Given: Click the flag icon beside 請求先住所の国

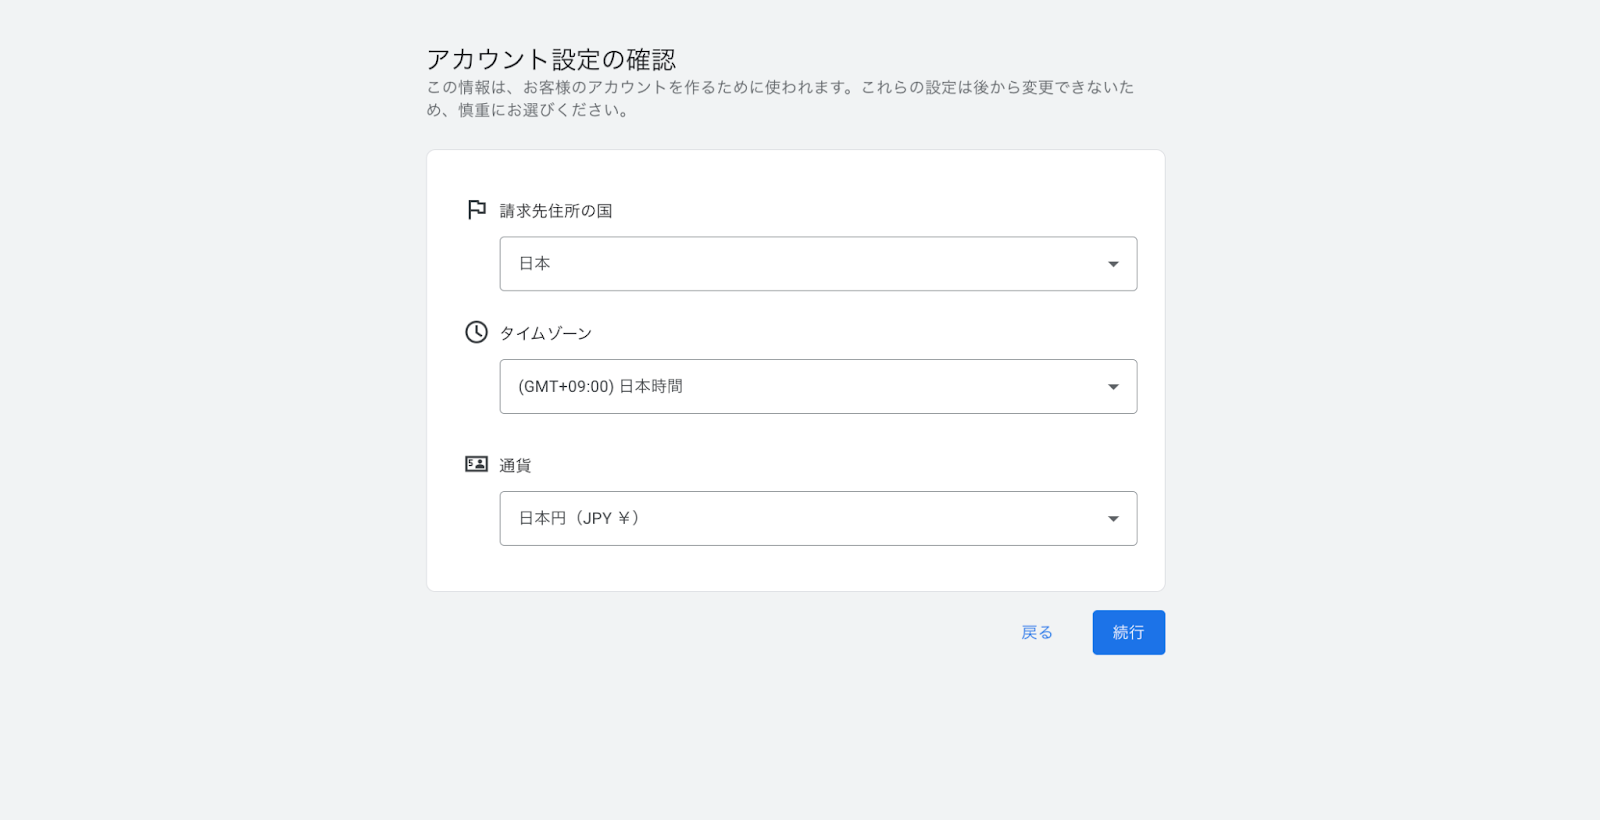Looking at the screenshot, I should tap(477, 209).
